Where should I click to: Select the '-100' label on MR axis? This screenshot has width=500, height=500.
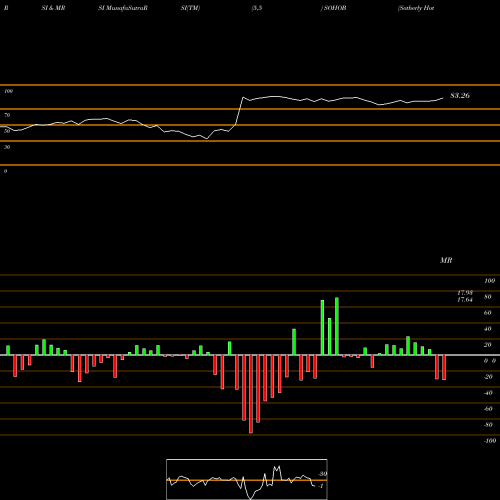pos(490,441)
